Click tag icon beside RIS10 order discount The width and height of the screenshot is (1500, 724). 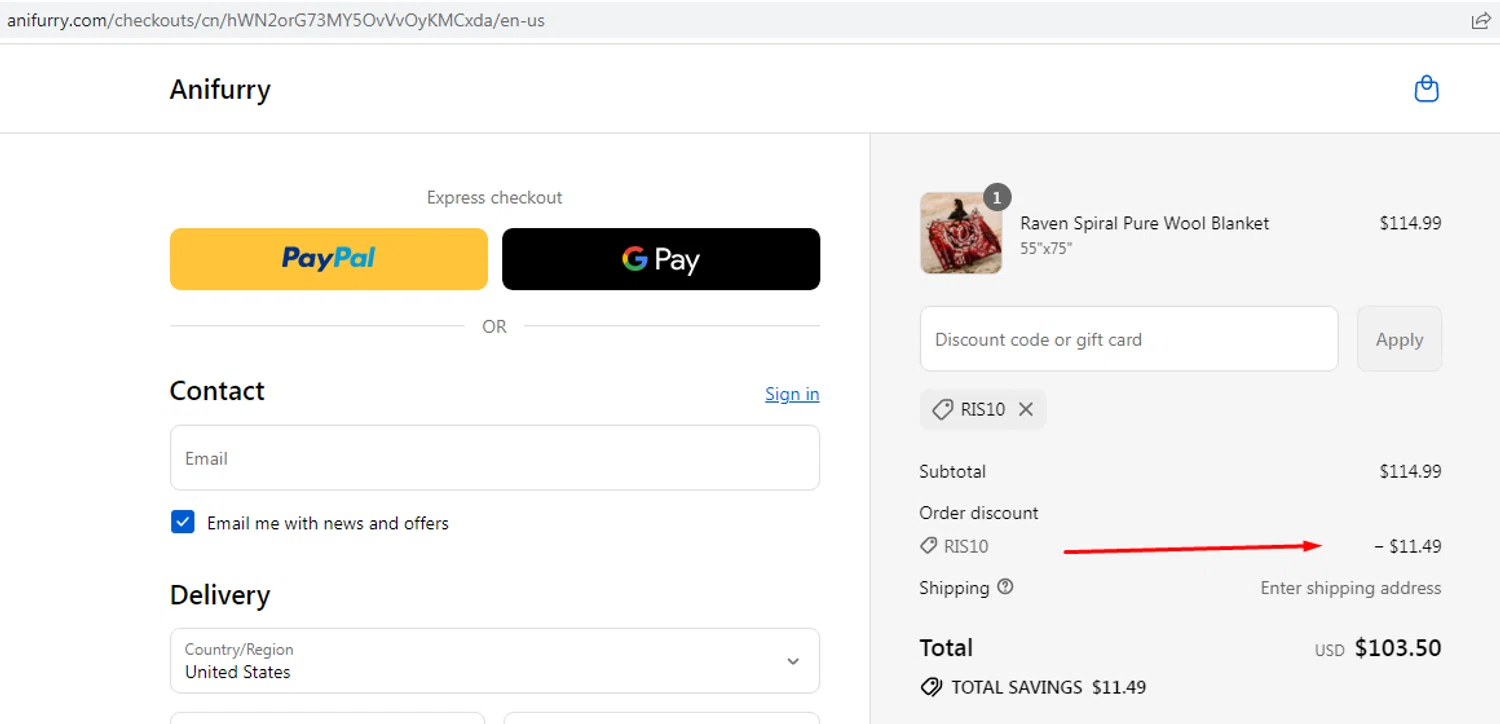(929, 546)
